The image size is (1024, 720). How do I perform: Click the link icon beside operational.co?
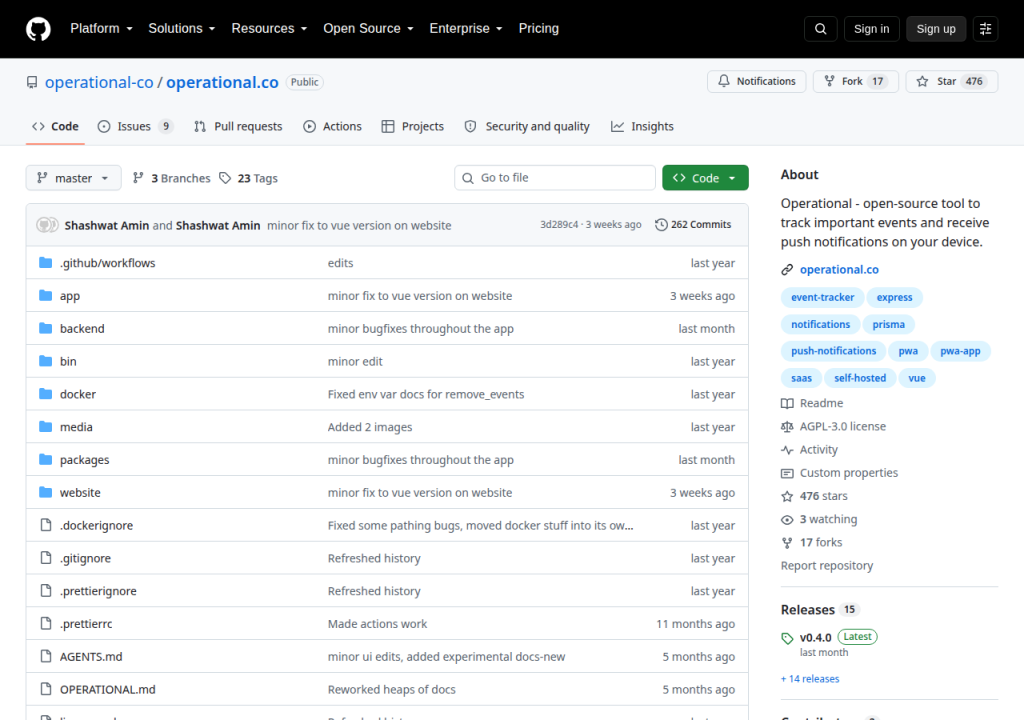pyautogui.click(x=787, y=269)
